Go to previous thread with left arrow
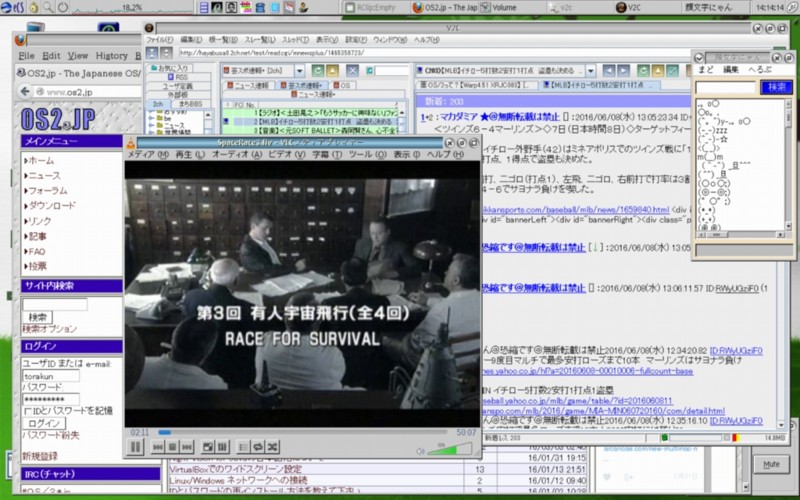The height and width of the screenshot is (500, 800). pyautogui.click(x=609, y=70)
